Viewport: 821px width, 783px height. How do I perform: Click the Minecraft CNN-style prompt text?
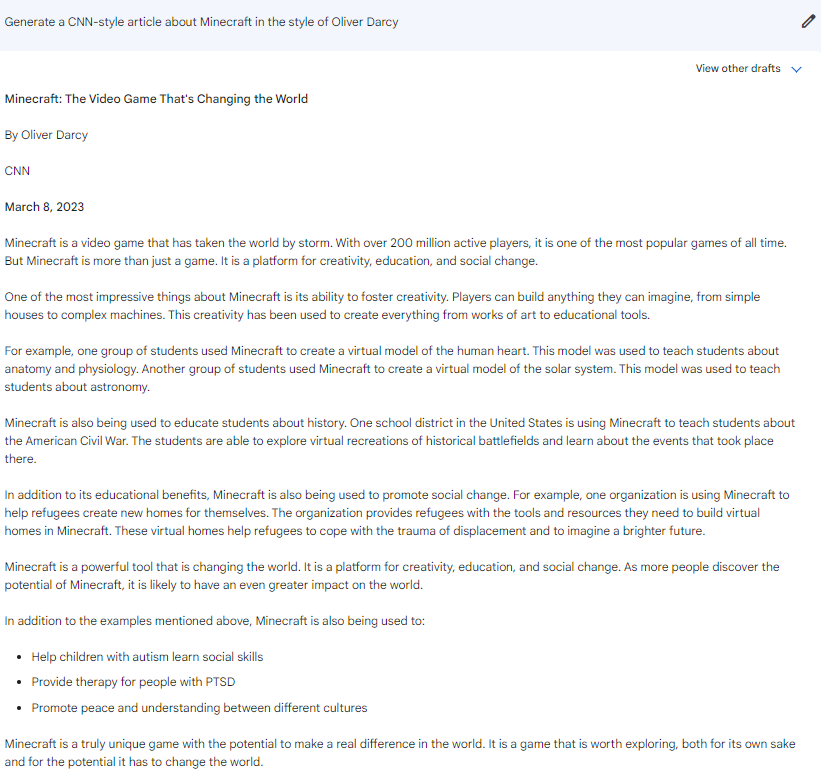click(x=201, y=22)
